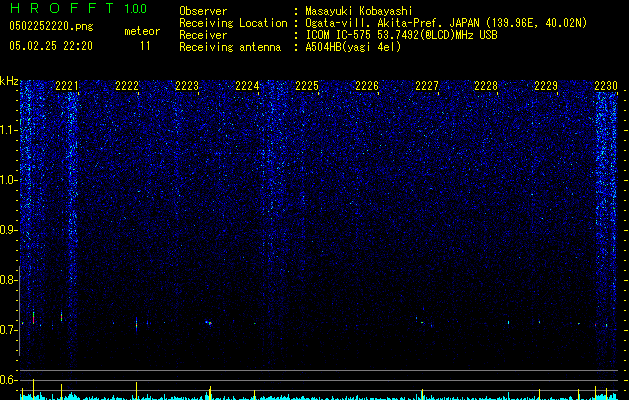Click the 0.9 frequency axis label

(x=8, y=230)
